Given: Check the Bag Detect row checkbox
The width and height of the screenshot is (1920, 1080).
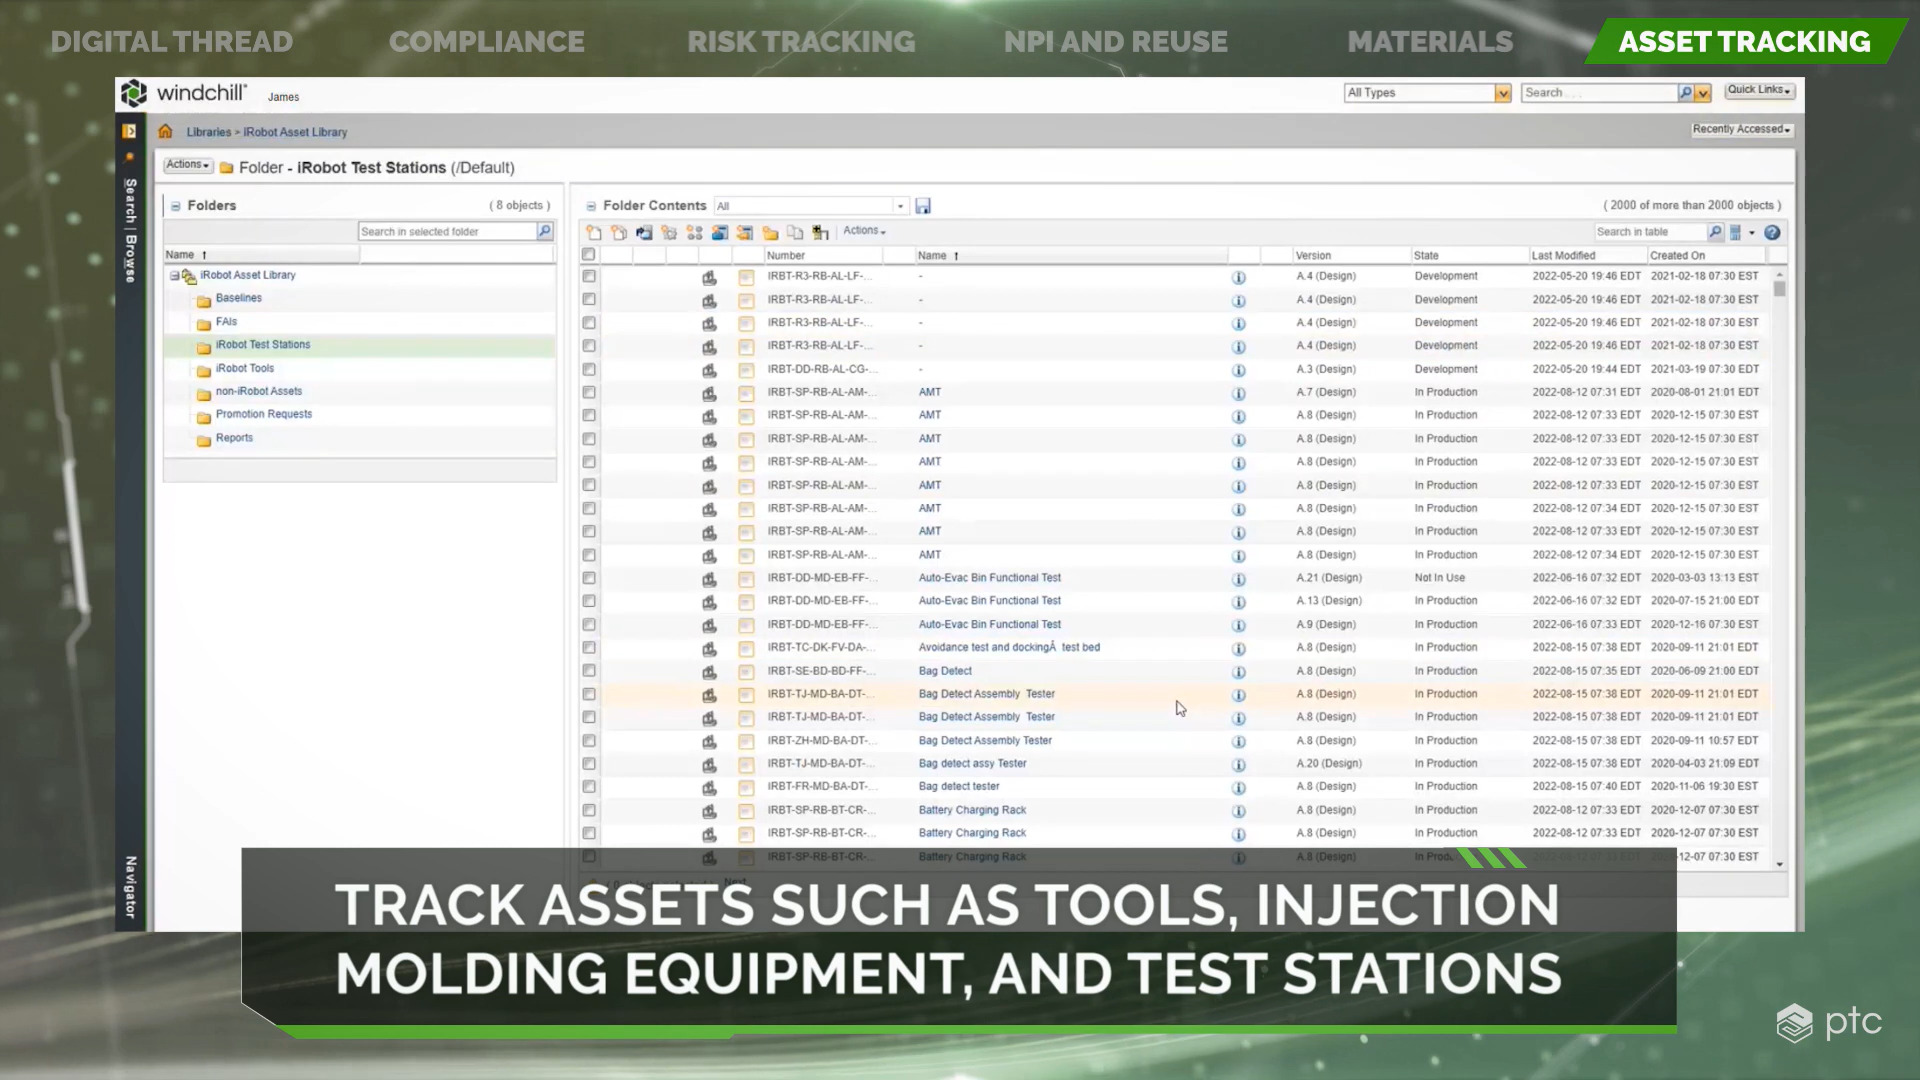Looking at the screenshot, I should (x=589, y=671).
